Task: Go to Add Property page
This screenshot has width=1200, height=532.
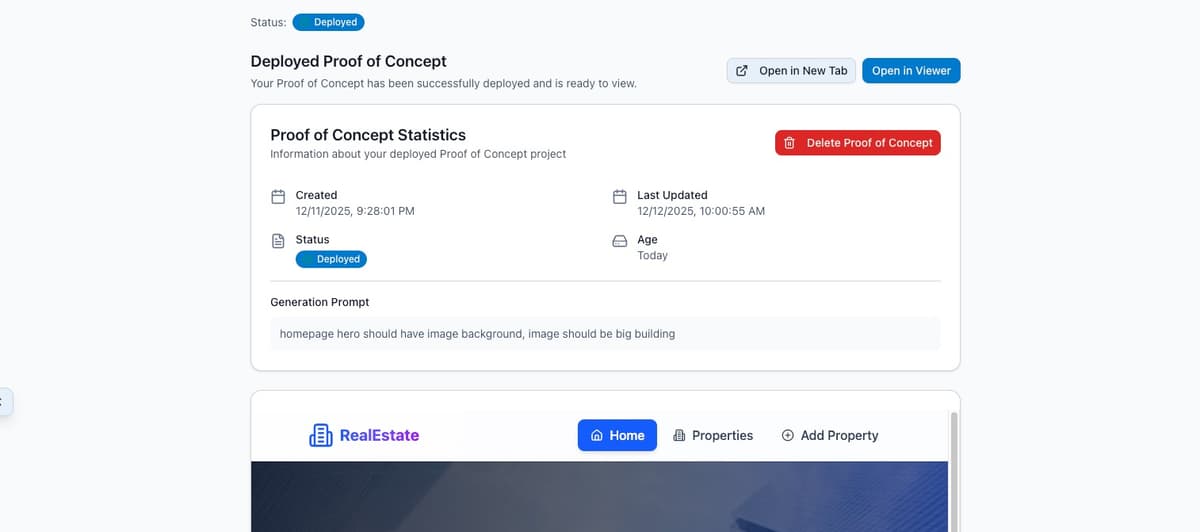Action: click(x=830, y=436)
